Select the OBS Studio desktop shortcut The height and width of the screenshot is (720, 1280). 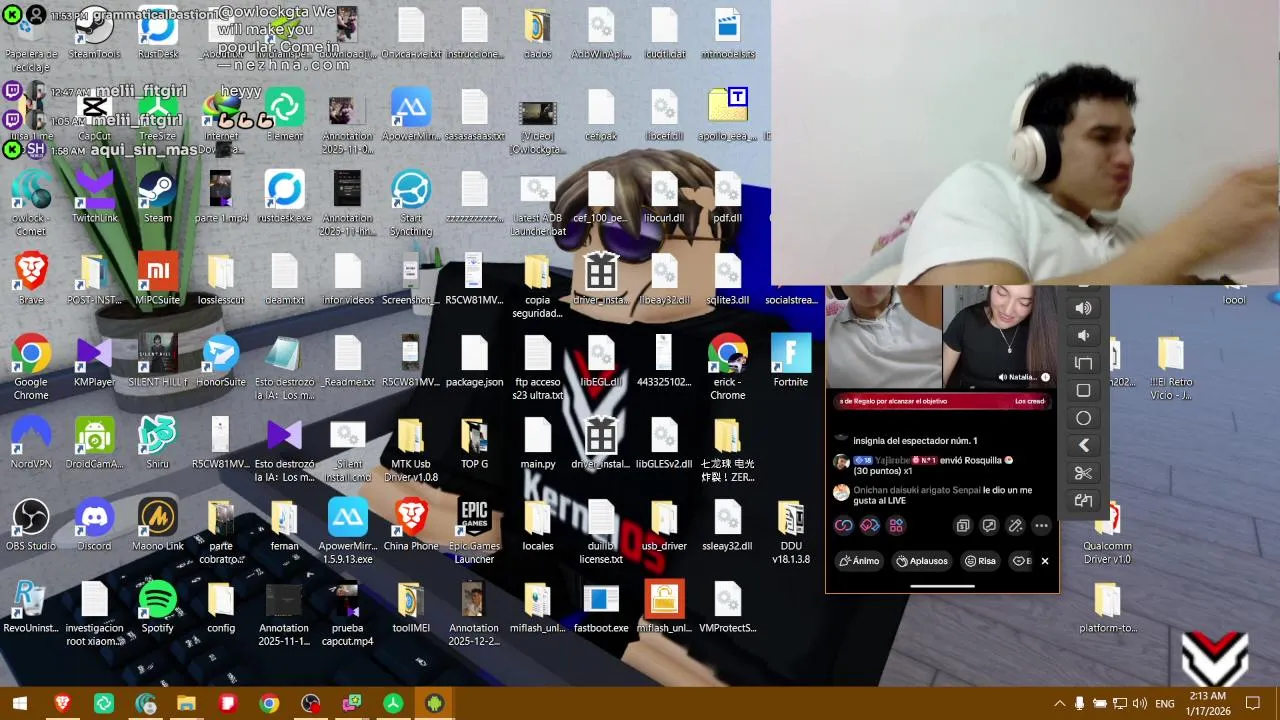(31, 525)
